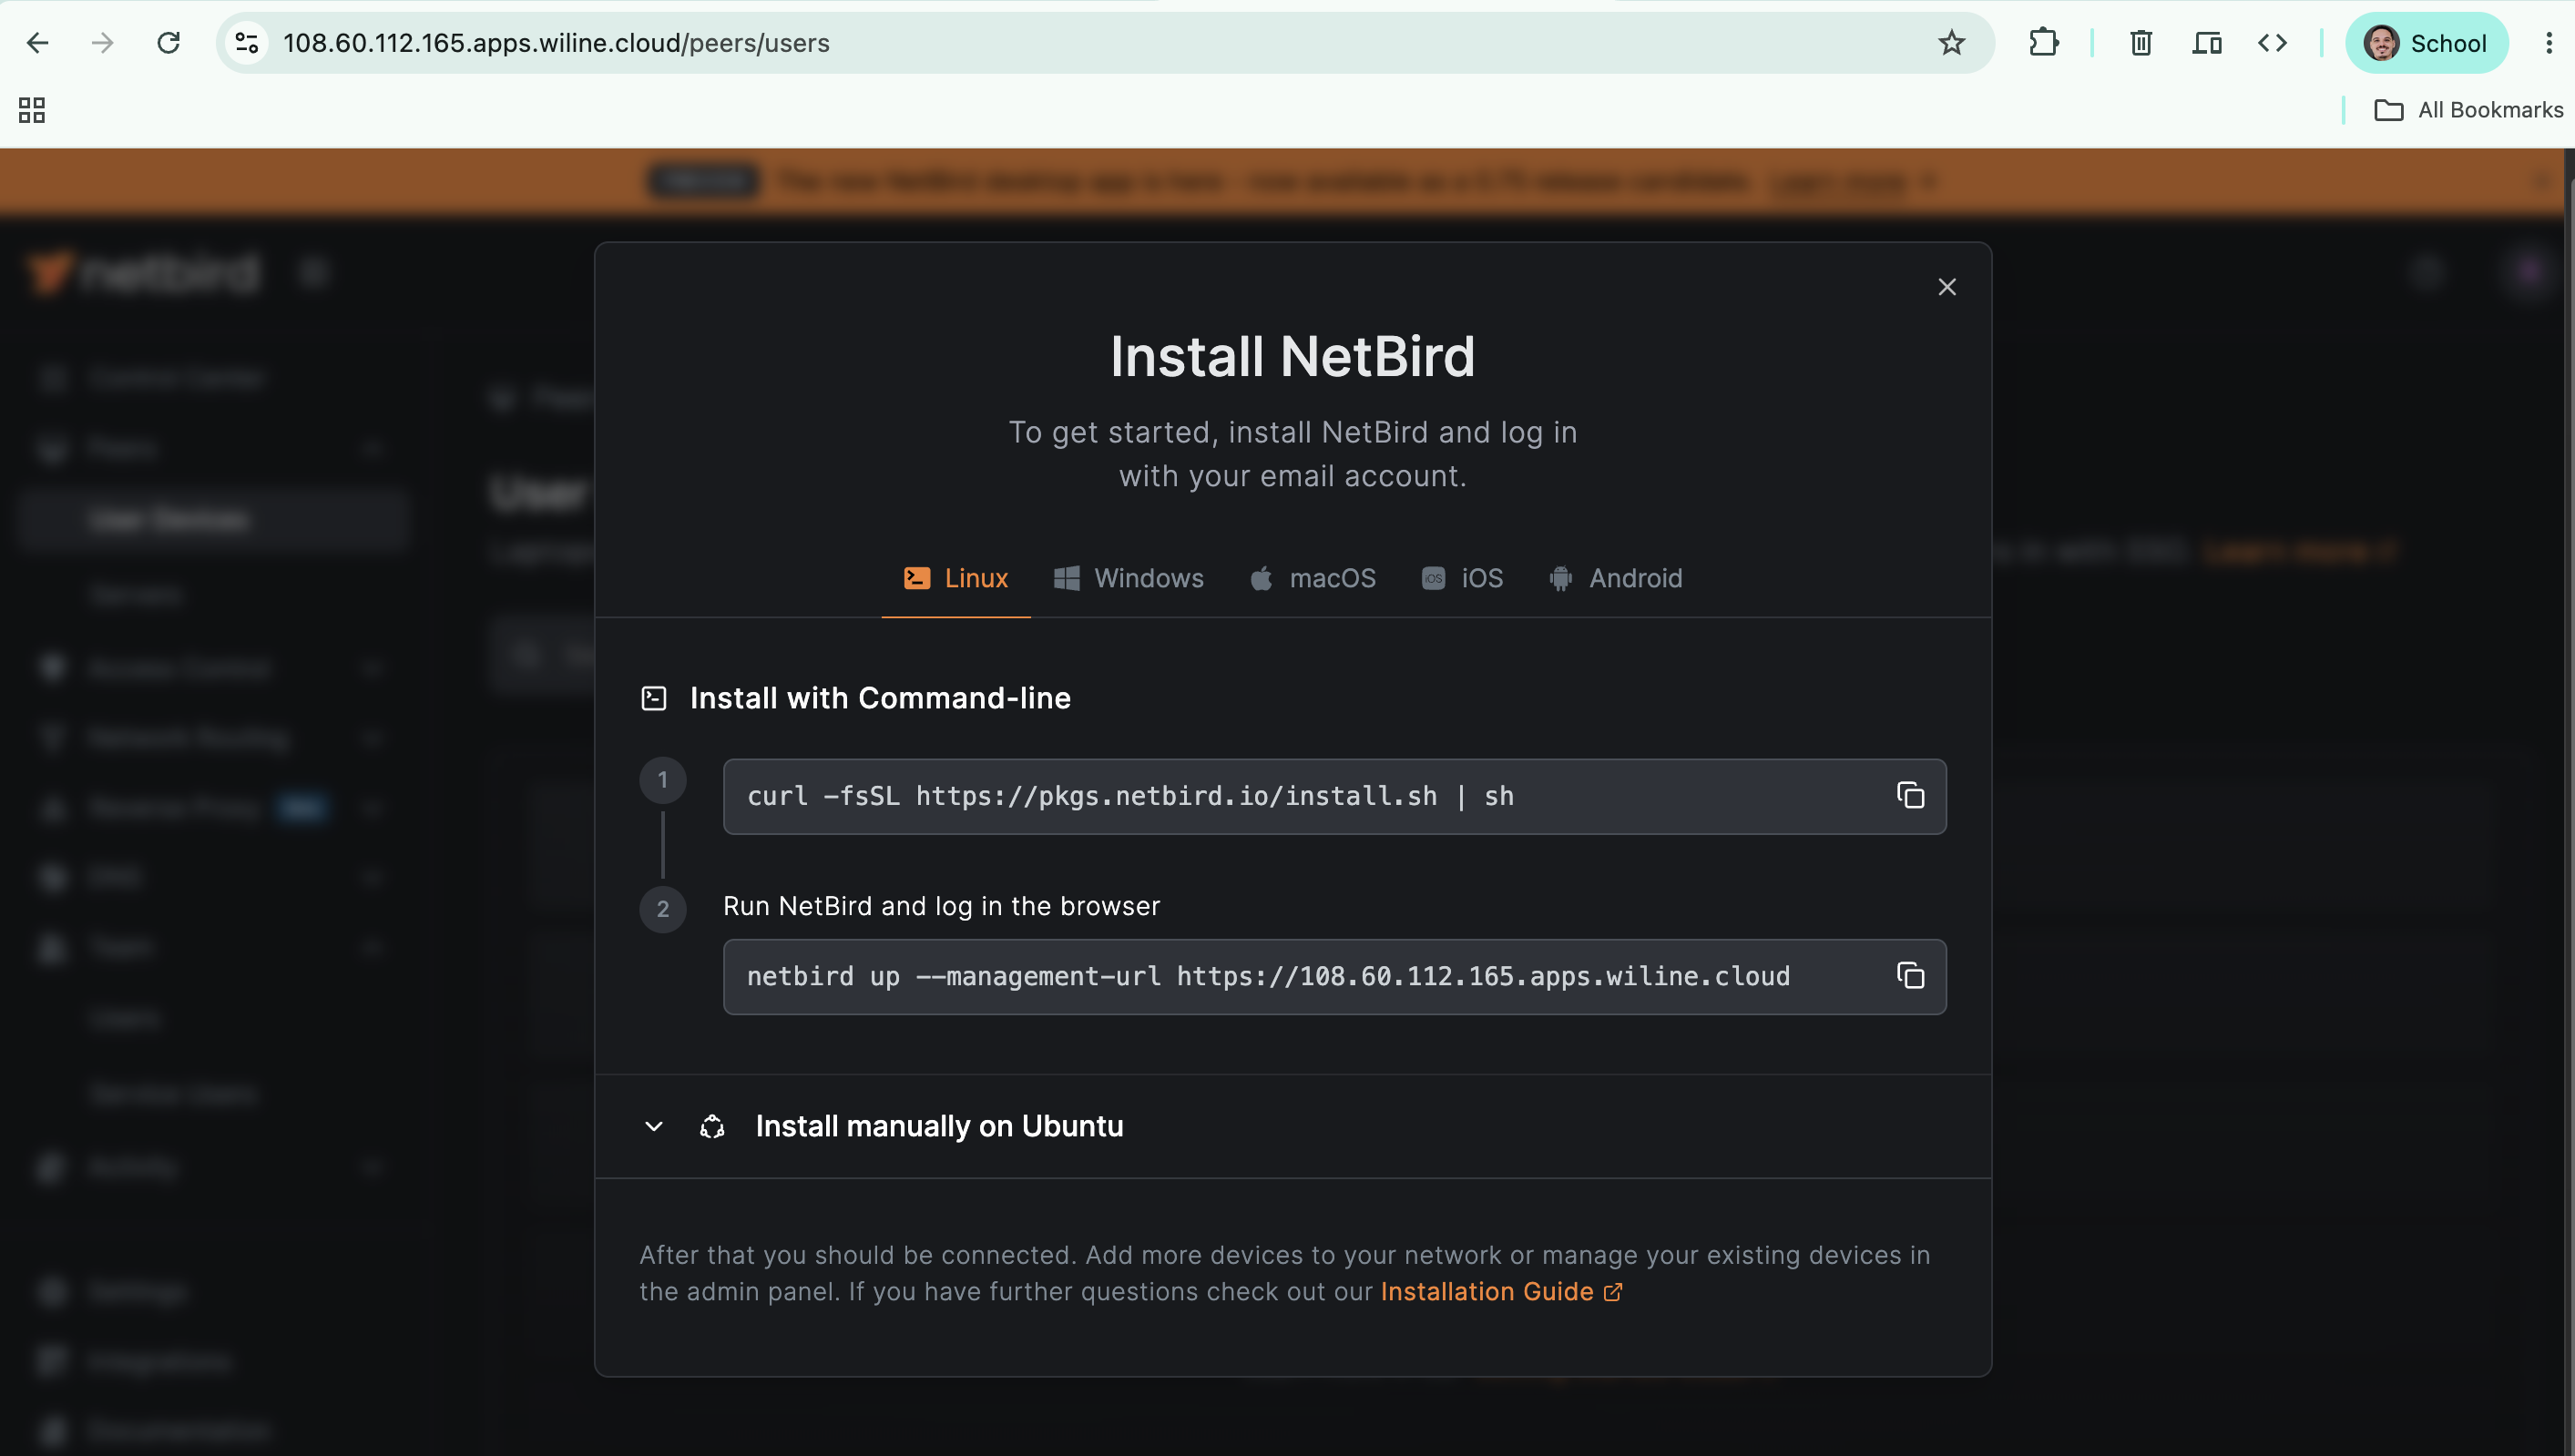This screenshot has height=1456, width=2575.
Task: Toggle the device toolbar icon
Action: point(2206,43)
